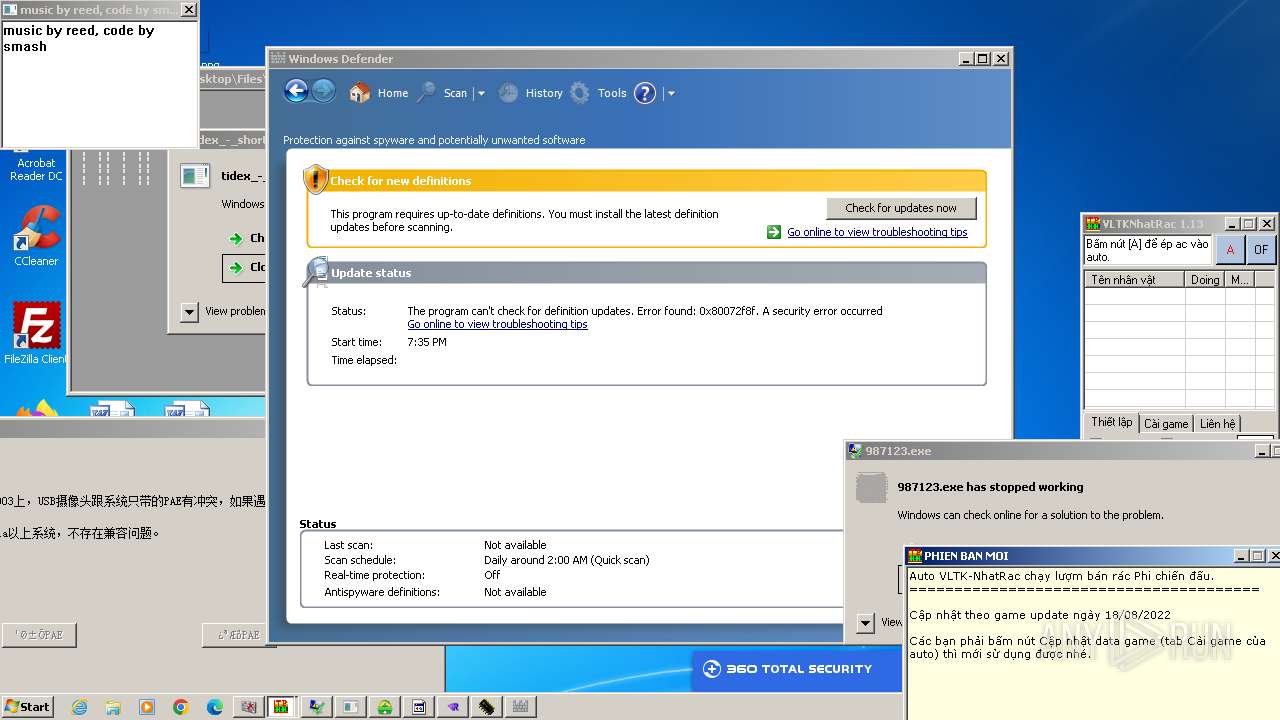Viewport: 1280px width, 720px height.
Task: Switch to Liên hệ tab
Action: point(1217,424)
